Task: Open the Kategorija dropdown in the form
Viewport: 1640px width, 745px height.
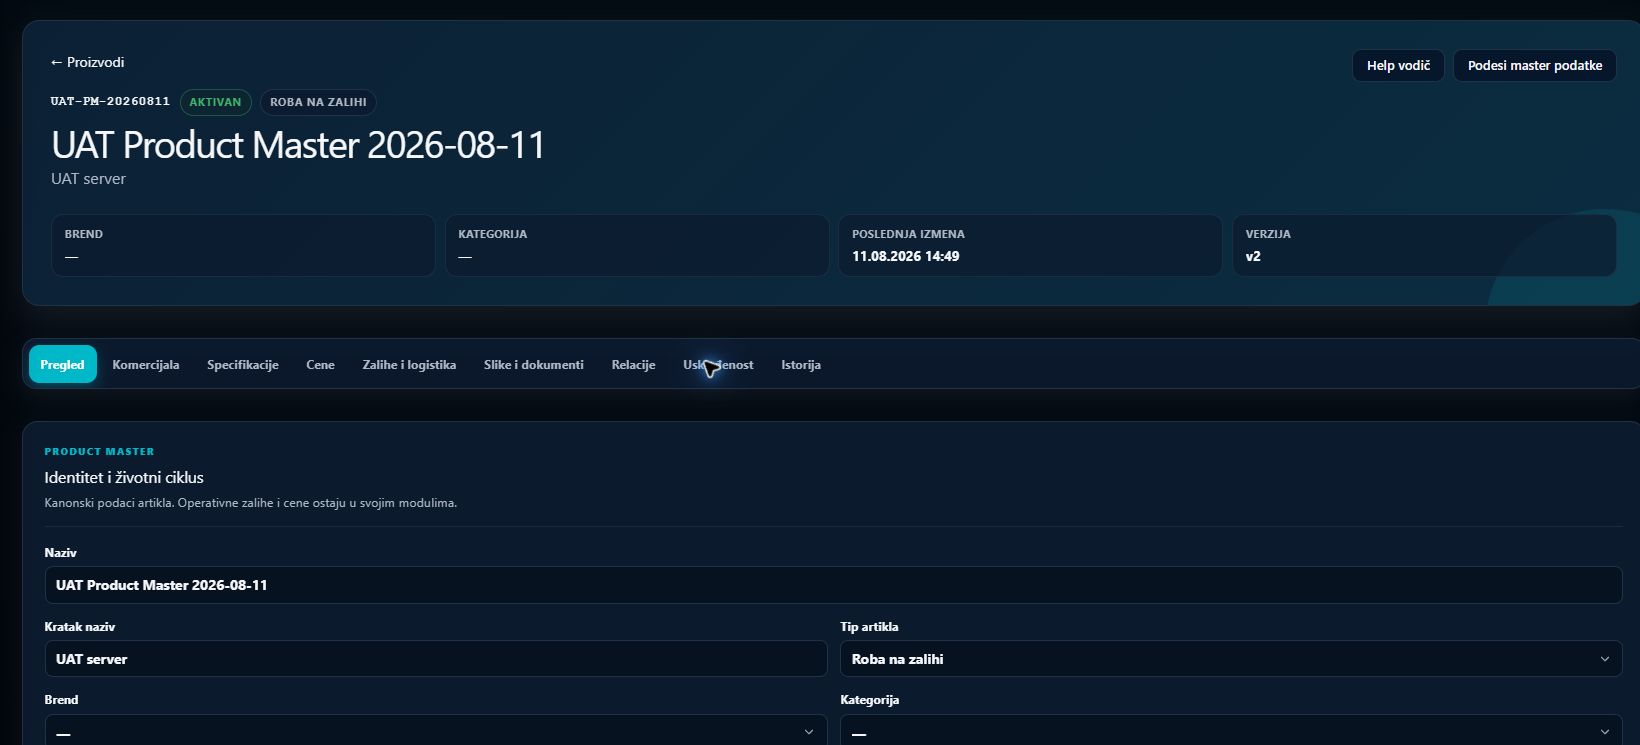Action: (1231, 732)
